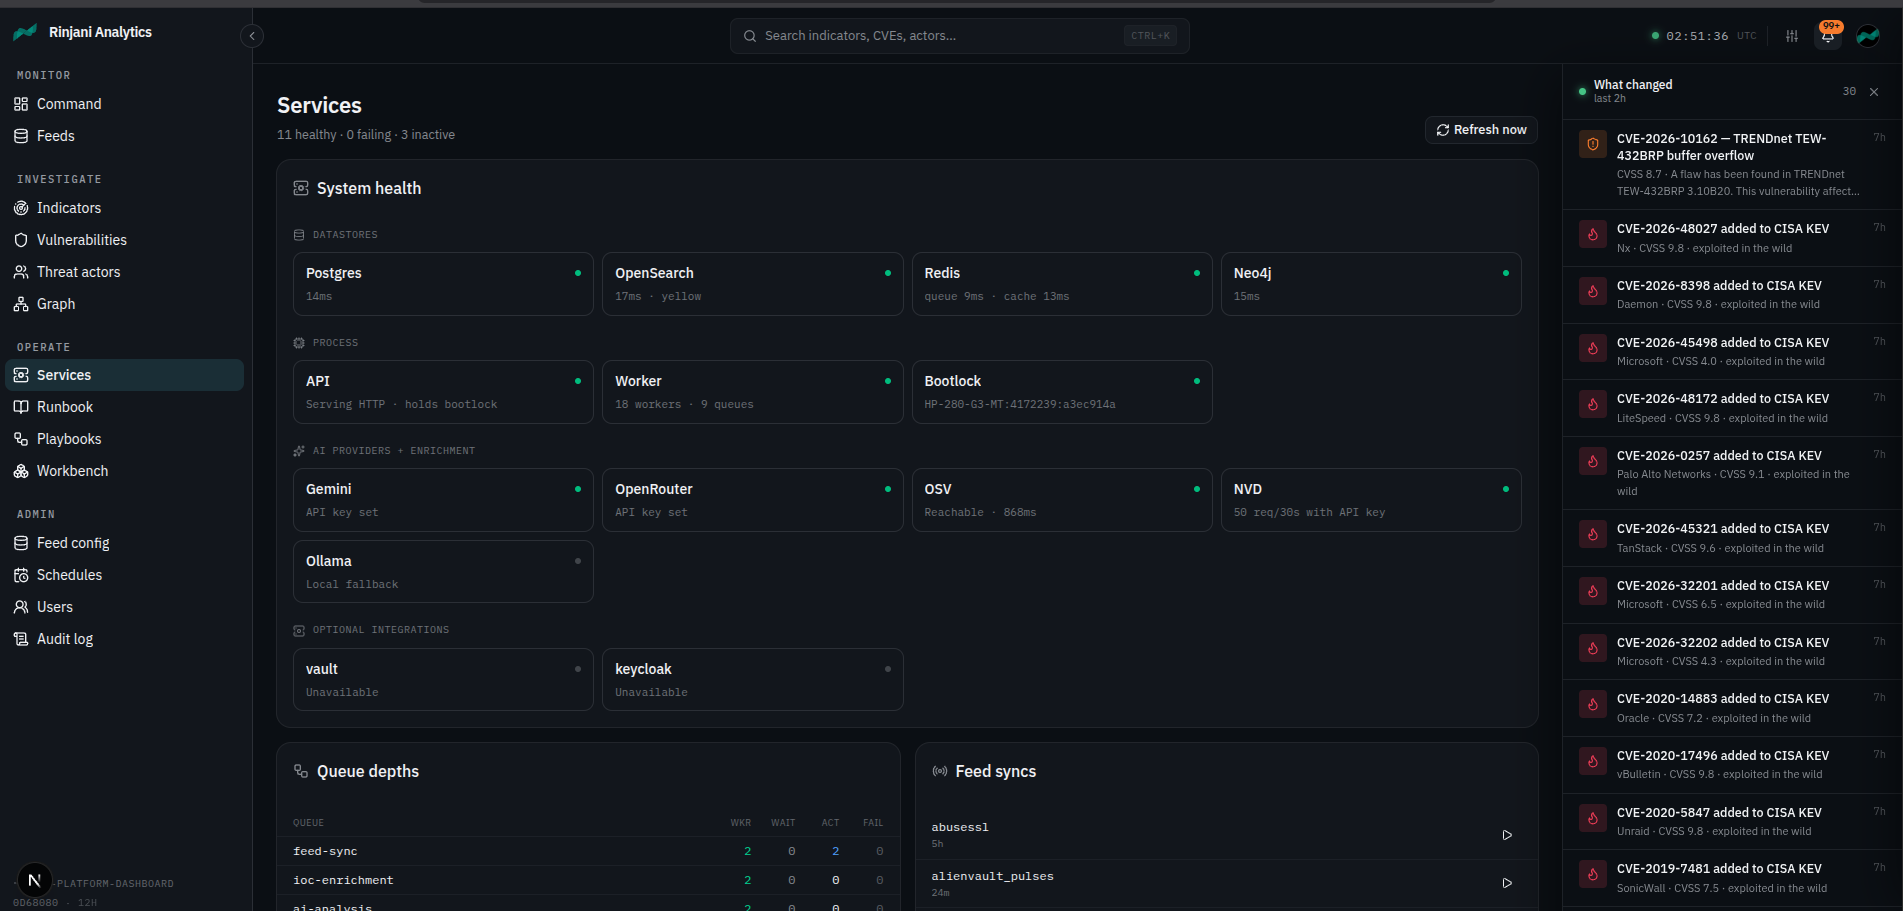Open the Audit log
The height and width of the screenshot is (911, 1903).
coord(125,639)
